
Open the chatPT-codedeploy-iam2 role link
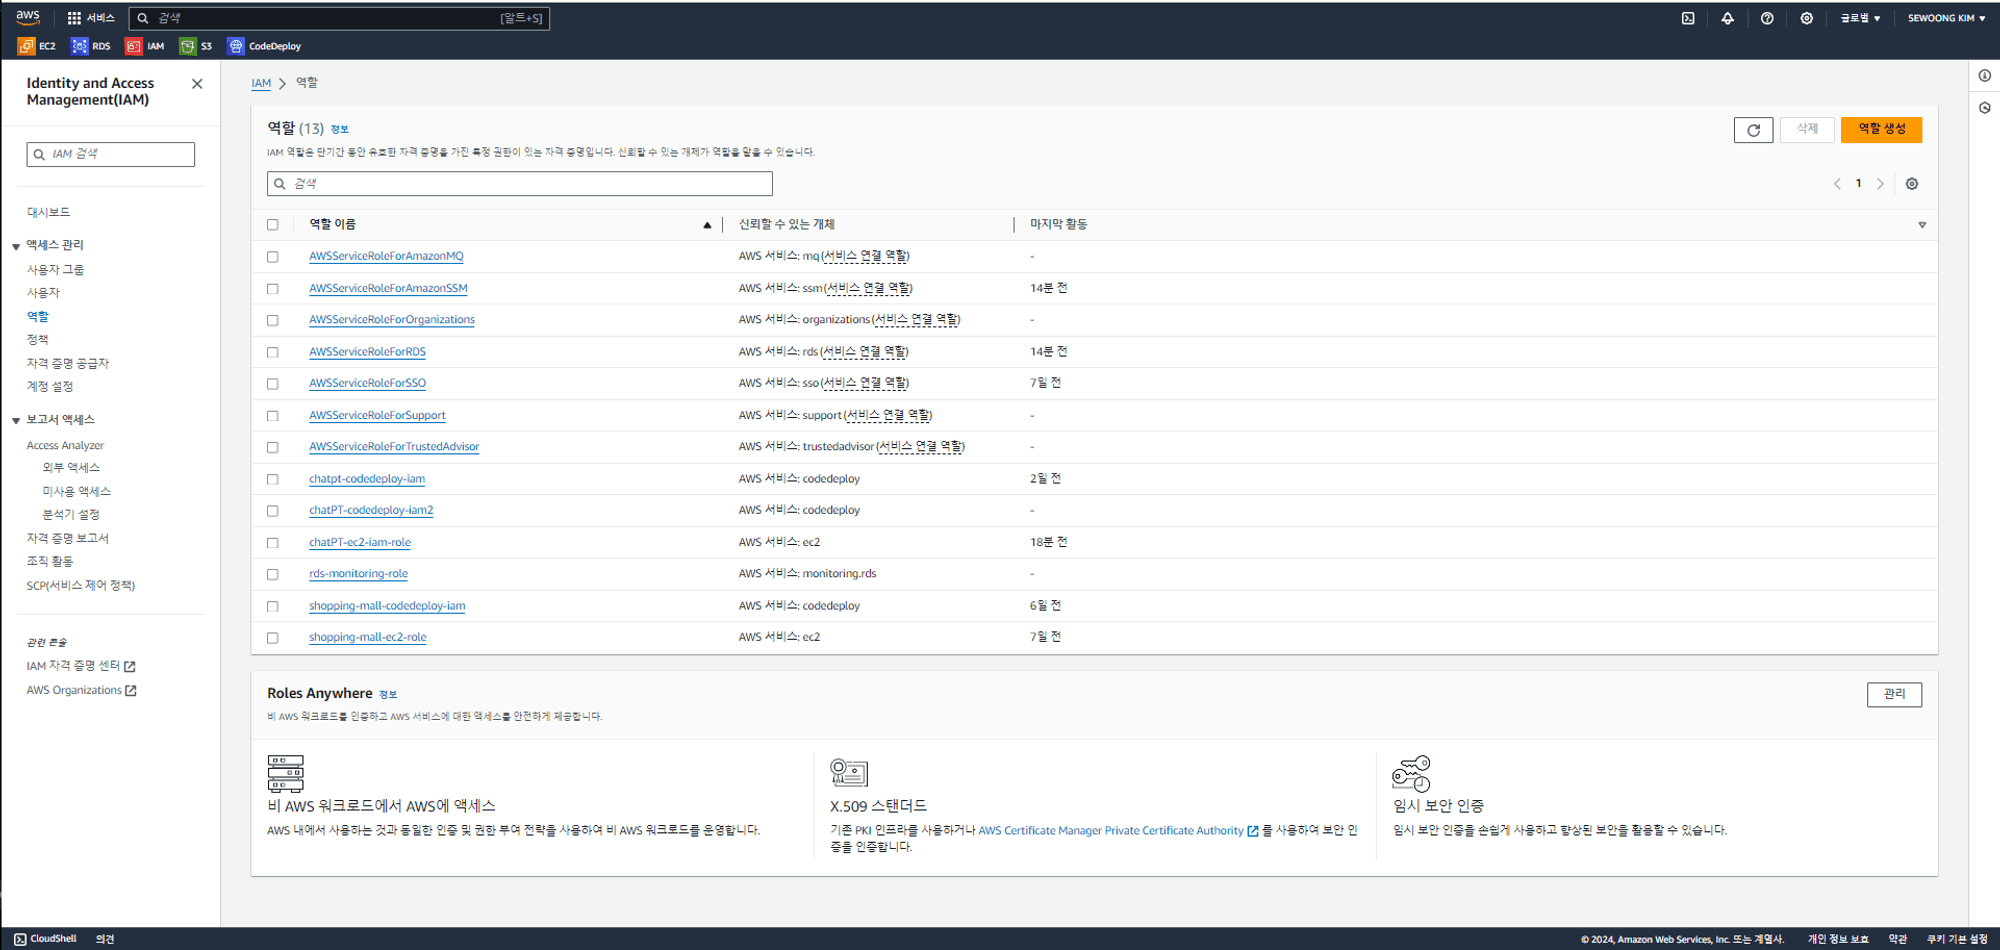[371, 510]
